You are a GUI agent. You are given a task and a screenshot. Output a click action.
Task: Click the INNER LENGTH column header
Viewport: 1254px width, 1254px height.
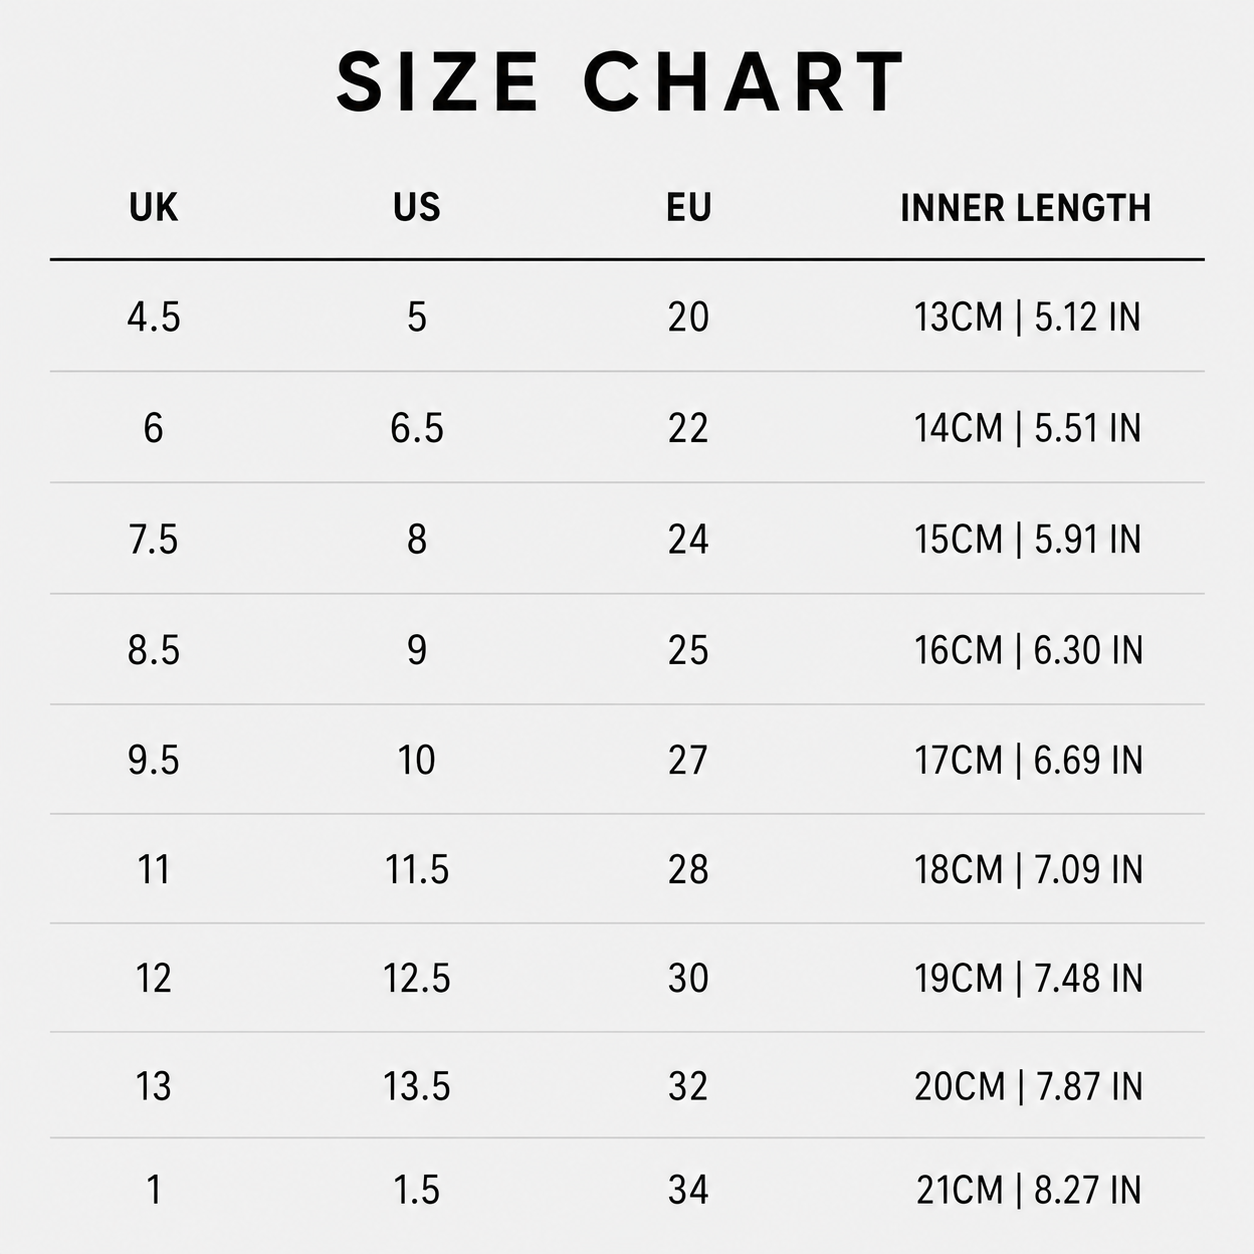point(1026,208)
